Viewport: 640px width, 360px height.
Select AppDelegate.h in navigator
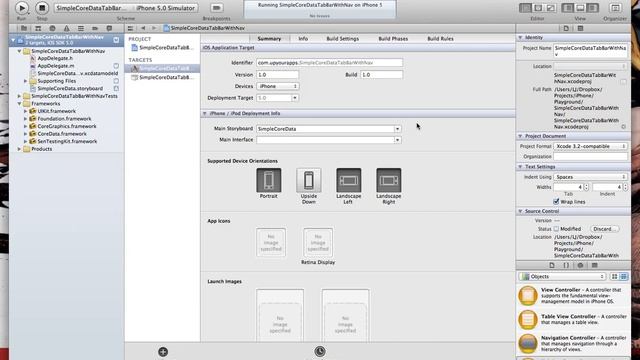click(x=55, y=58)
